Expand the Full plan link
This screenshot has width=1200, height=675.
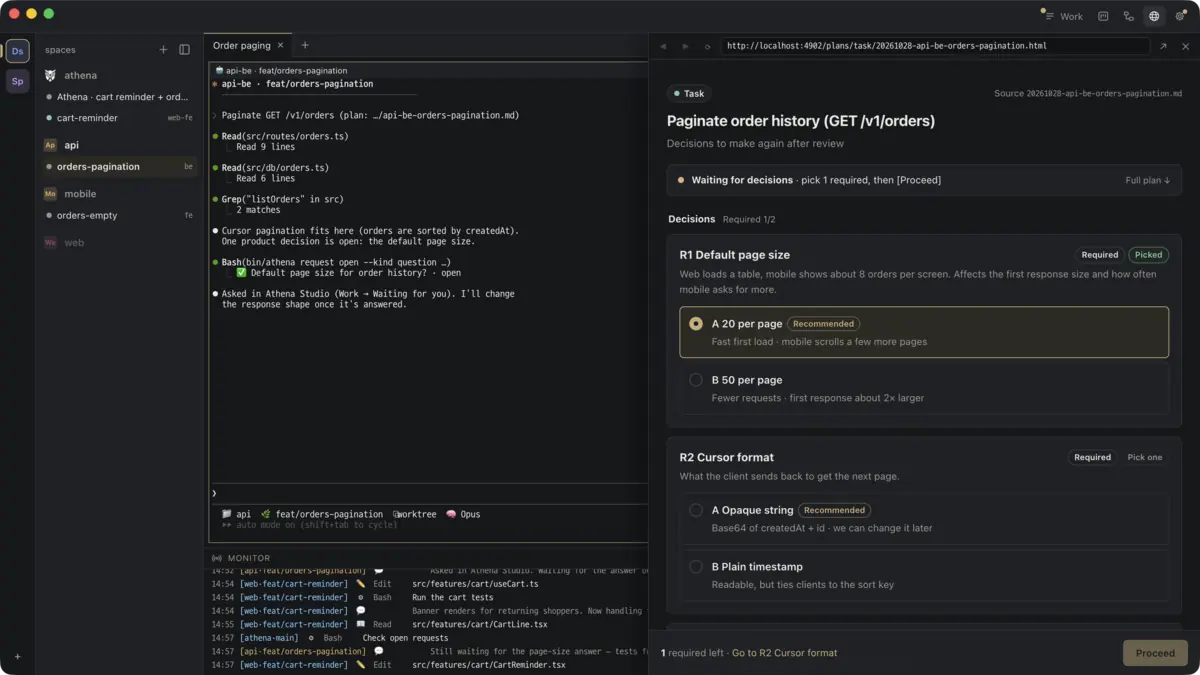(x=1148, y=180)
